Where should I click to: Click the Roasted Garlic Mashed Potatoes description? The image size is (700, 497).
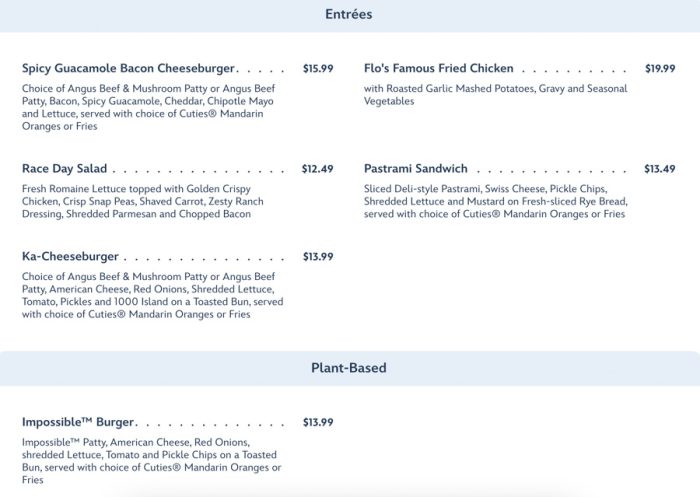496,95
